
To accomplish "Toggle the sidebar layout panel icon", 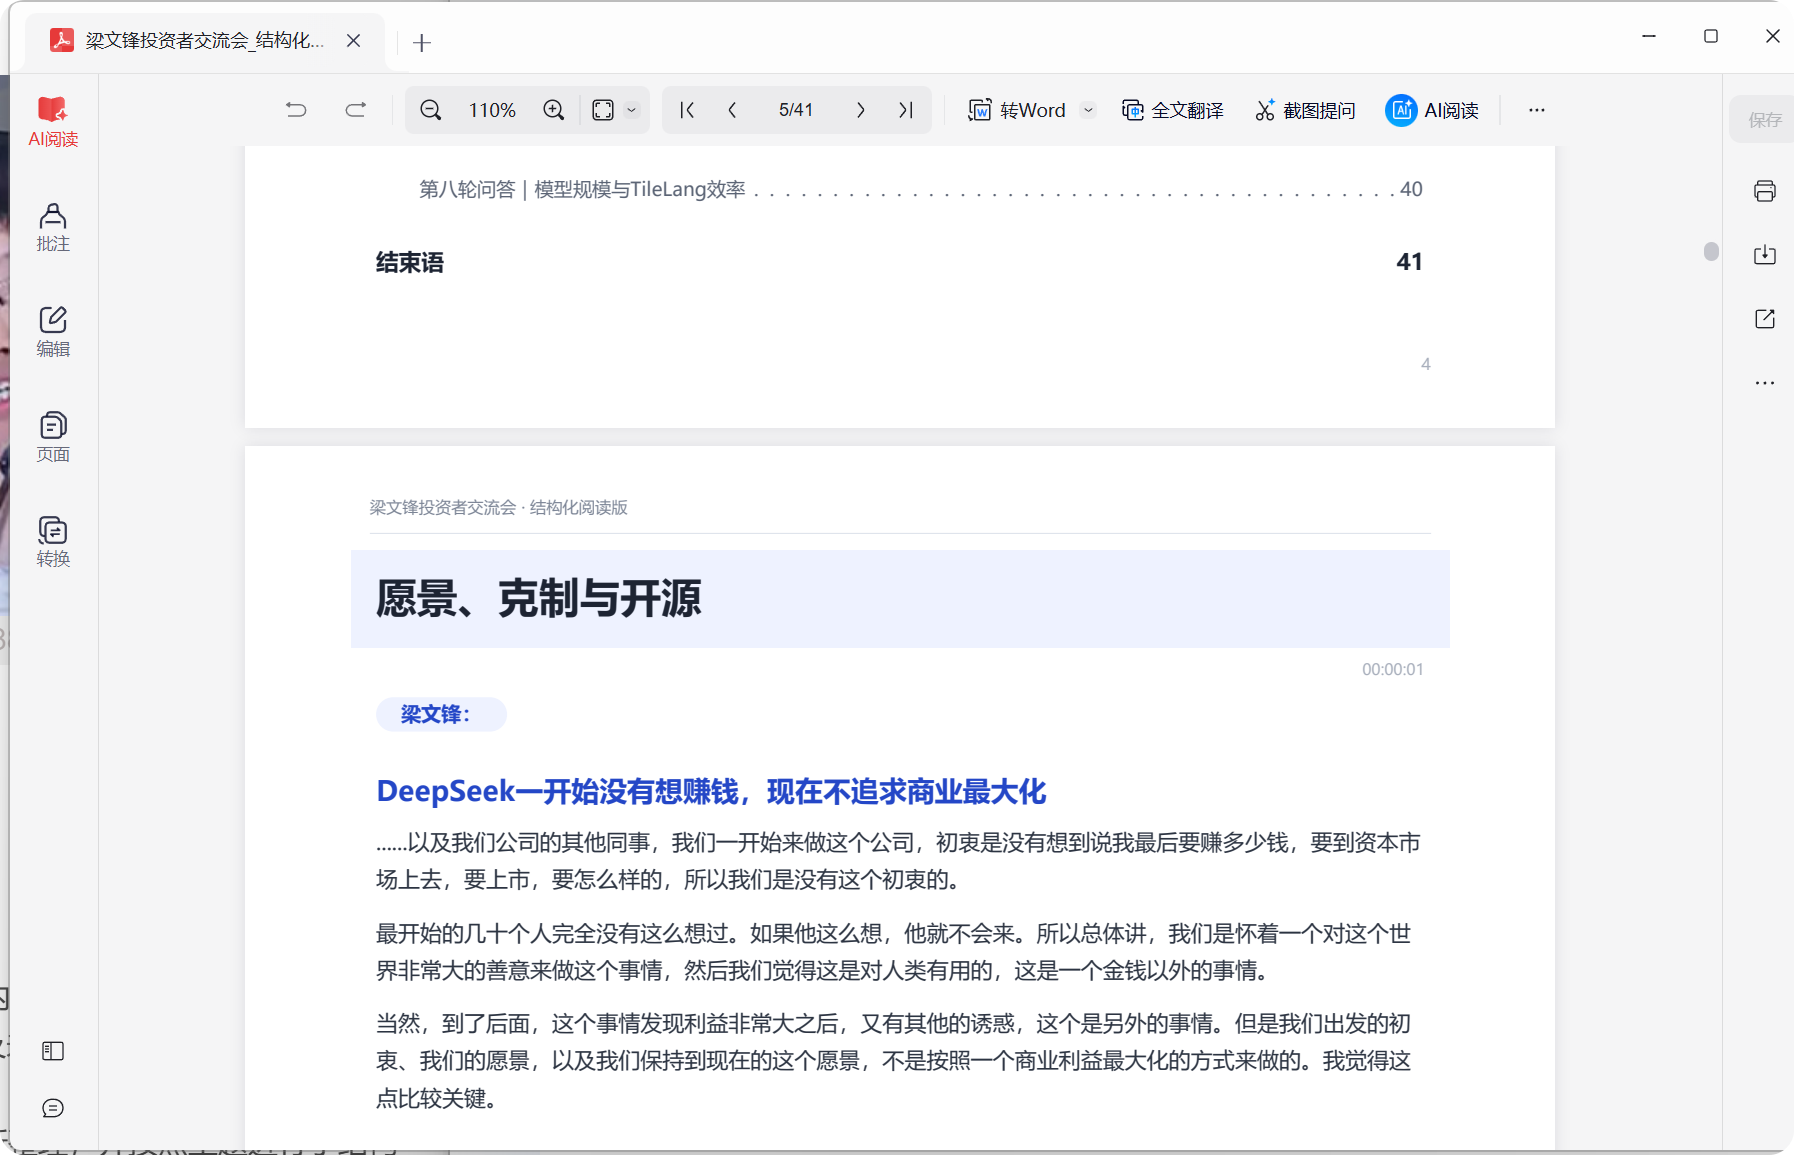I will pyautogui.click(x=53, y=1051).
